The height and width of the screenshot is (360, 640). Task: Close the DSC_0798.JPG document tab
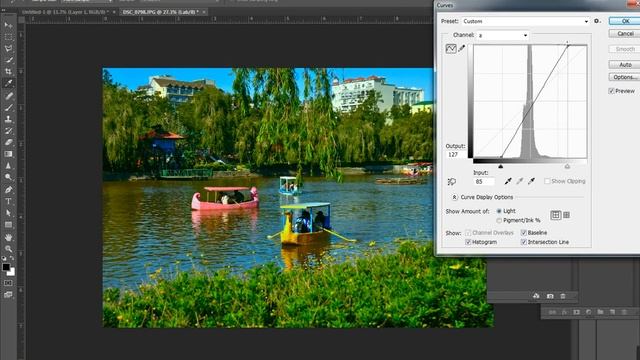(x=204, y=12)
